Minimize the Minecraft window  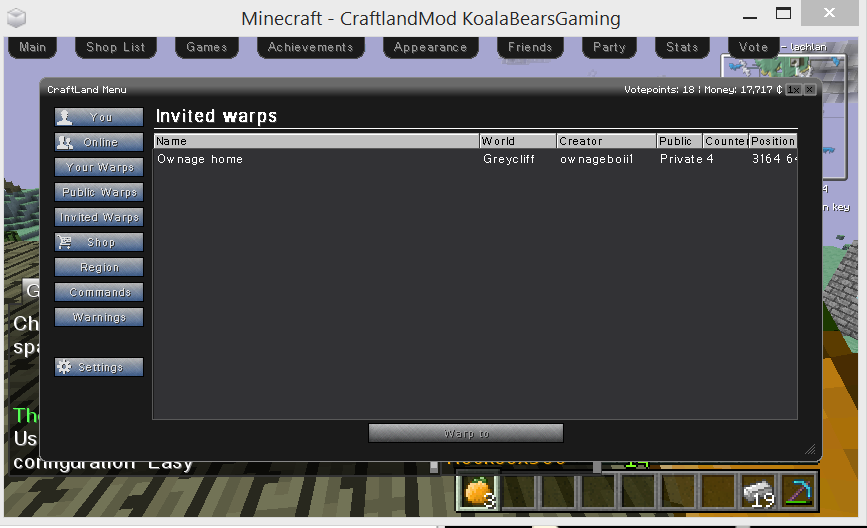coord(750,17)
